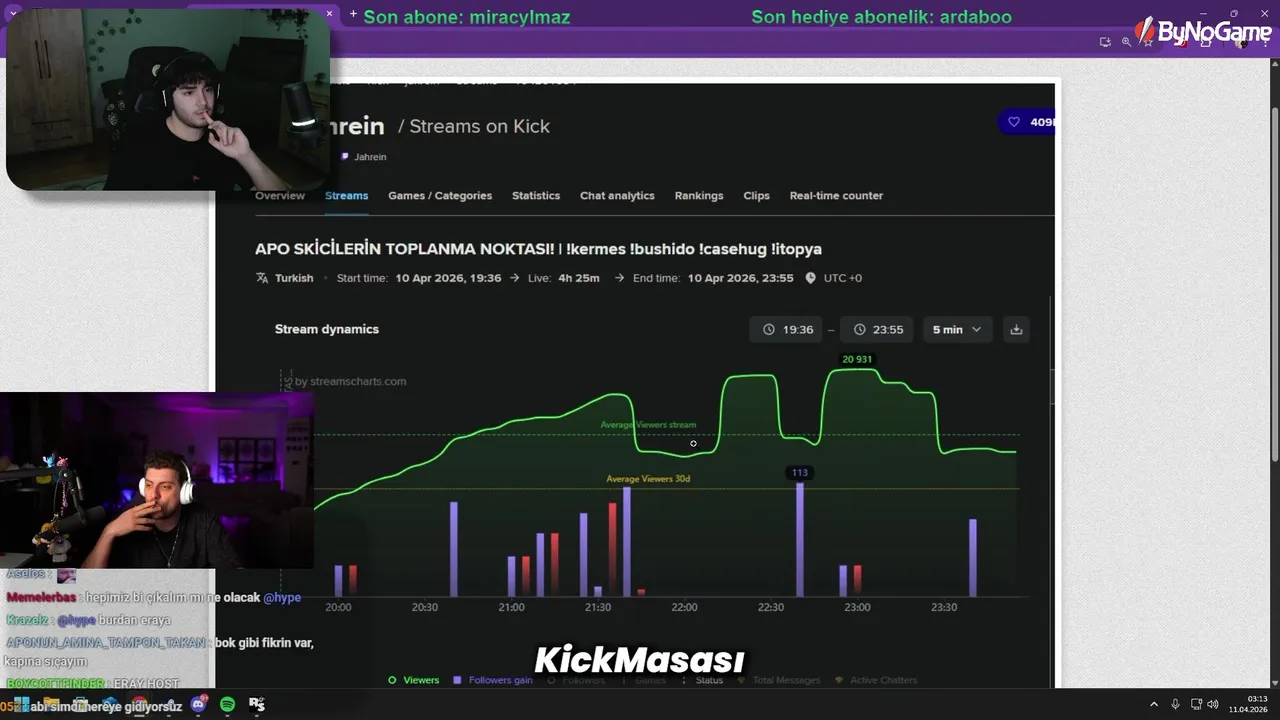Click the Stream dynamics heading
Viewport: 1280px width, 720px height.
click(x=327, y=329)
